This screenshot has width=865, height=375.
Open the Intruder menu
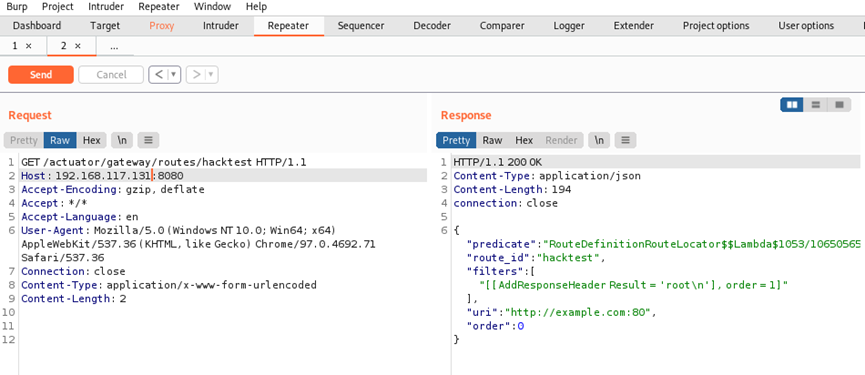(x=106, y=7)
